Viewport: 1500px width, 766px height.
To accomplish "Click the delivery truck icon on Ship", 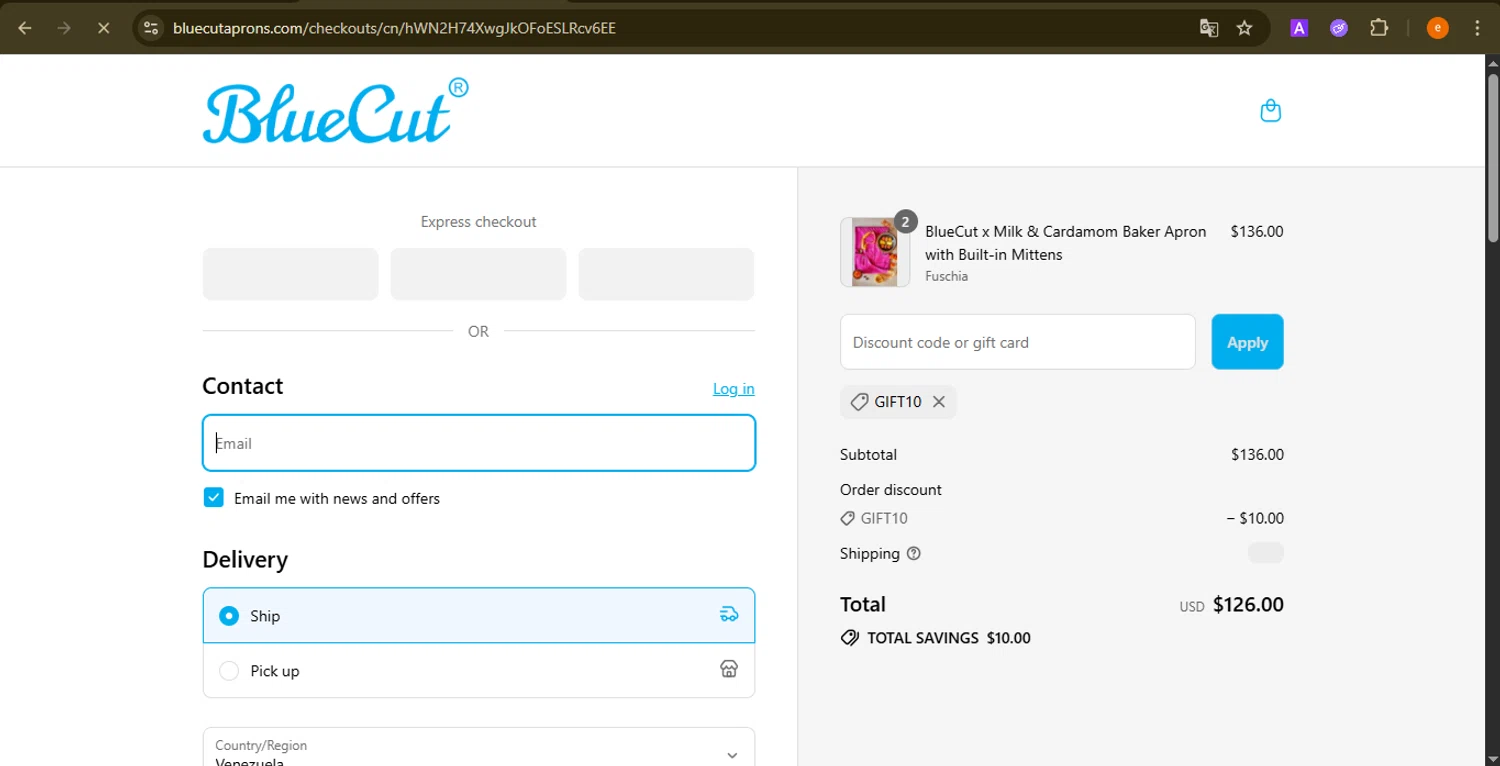I will [729, 614].
